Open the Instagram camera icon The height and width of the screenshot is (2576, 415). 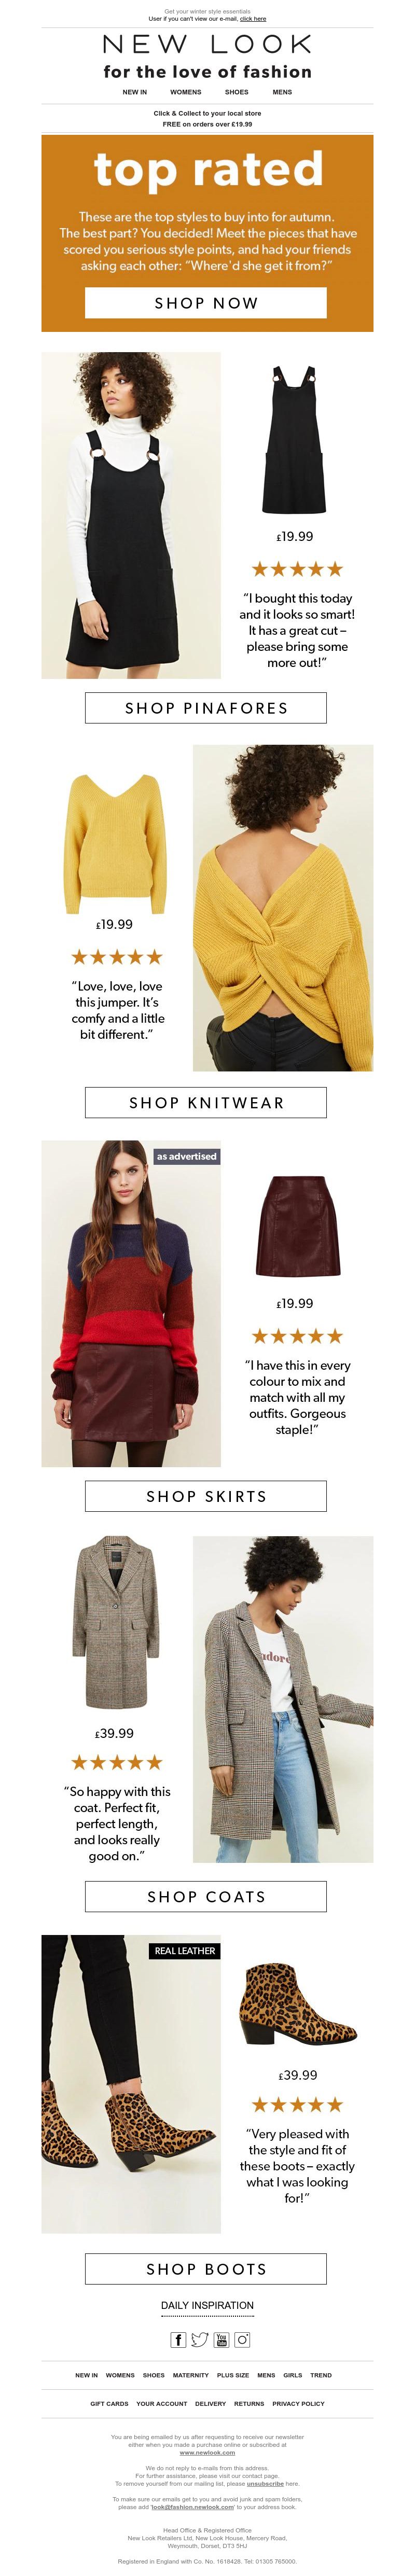click(242, 2339)
